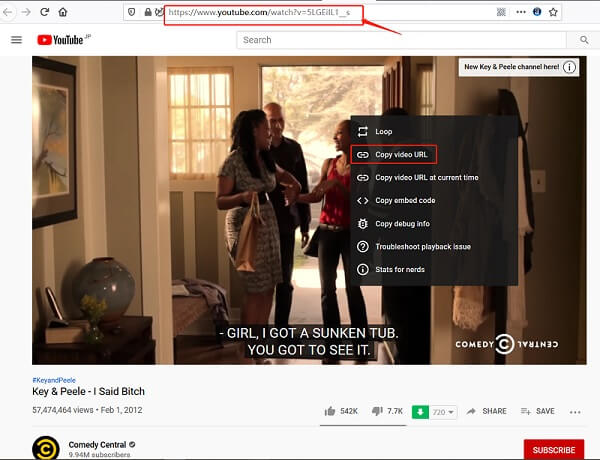Viewport: 600px width, 460px height.
Task: Open the YouTube hamburger guide menu
Action: click(x=16, y=40)
